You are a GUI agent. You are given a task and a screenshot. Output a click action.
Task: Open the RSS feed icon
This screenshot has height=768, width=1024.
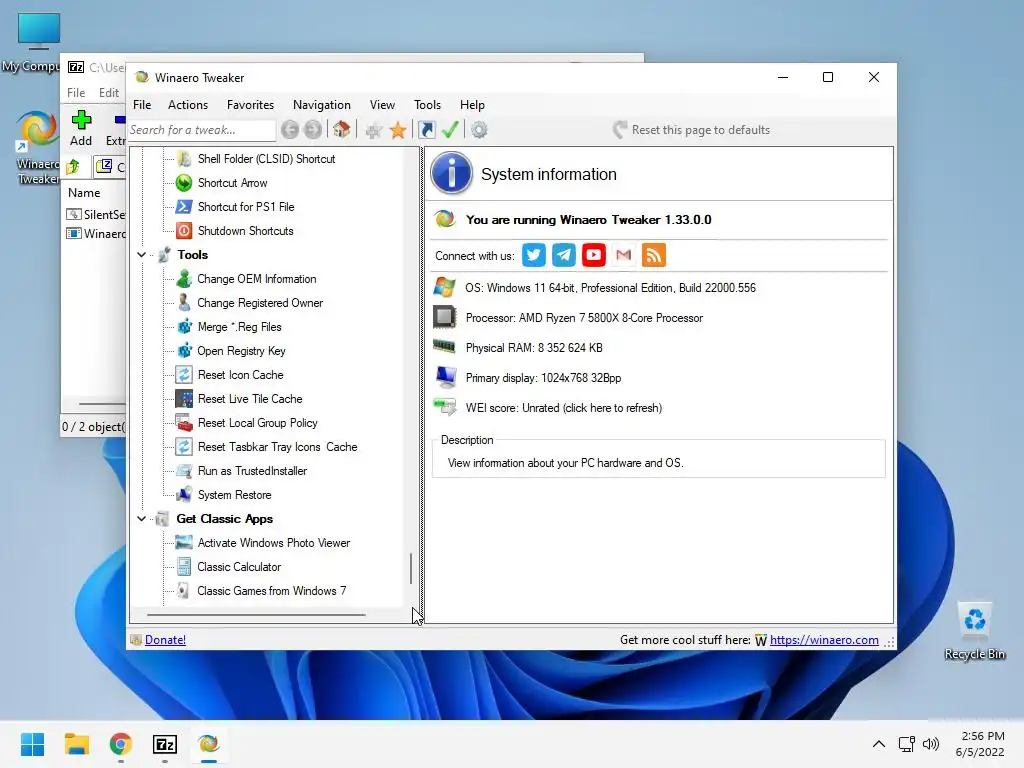(x=654, y=255)
